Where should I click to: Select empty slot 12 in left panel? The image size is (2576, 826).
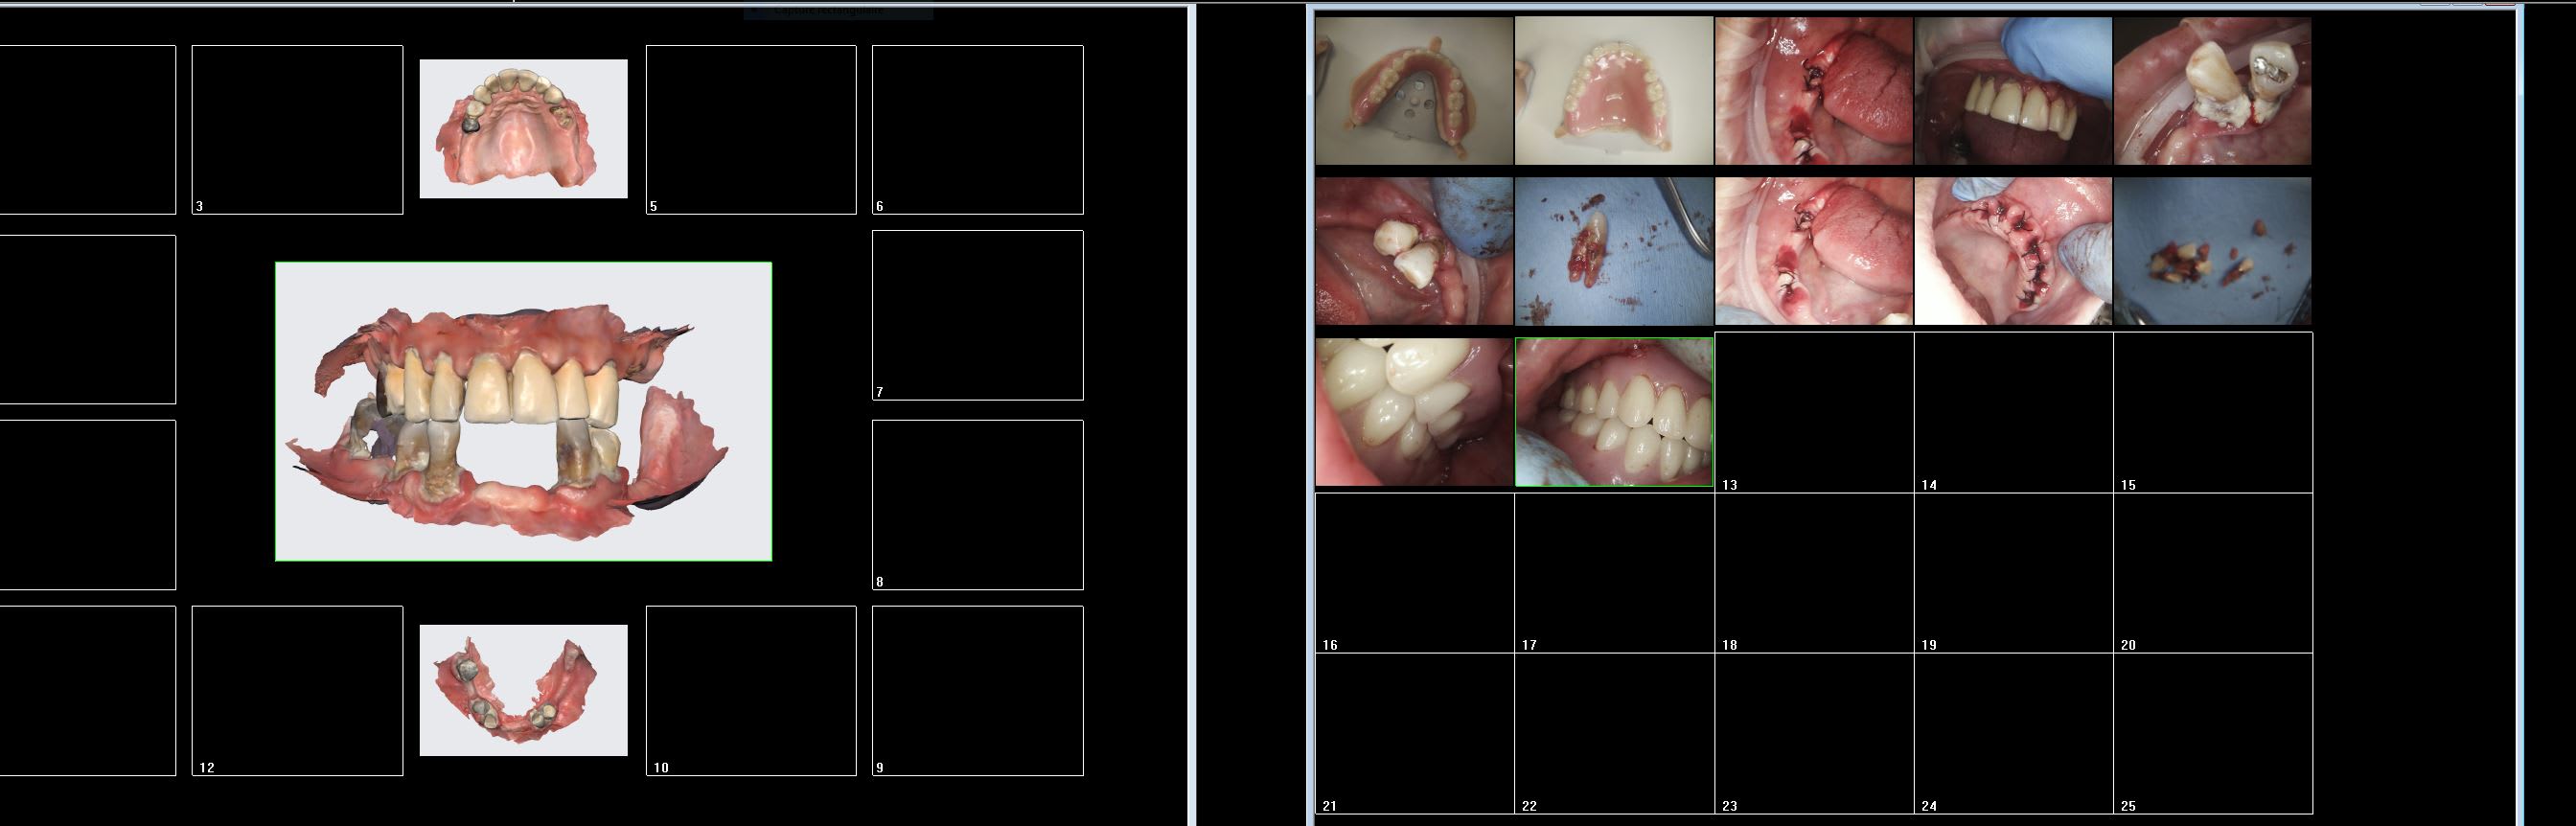click(297, 690)
